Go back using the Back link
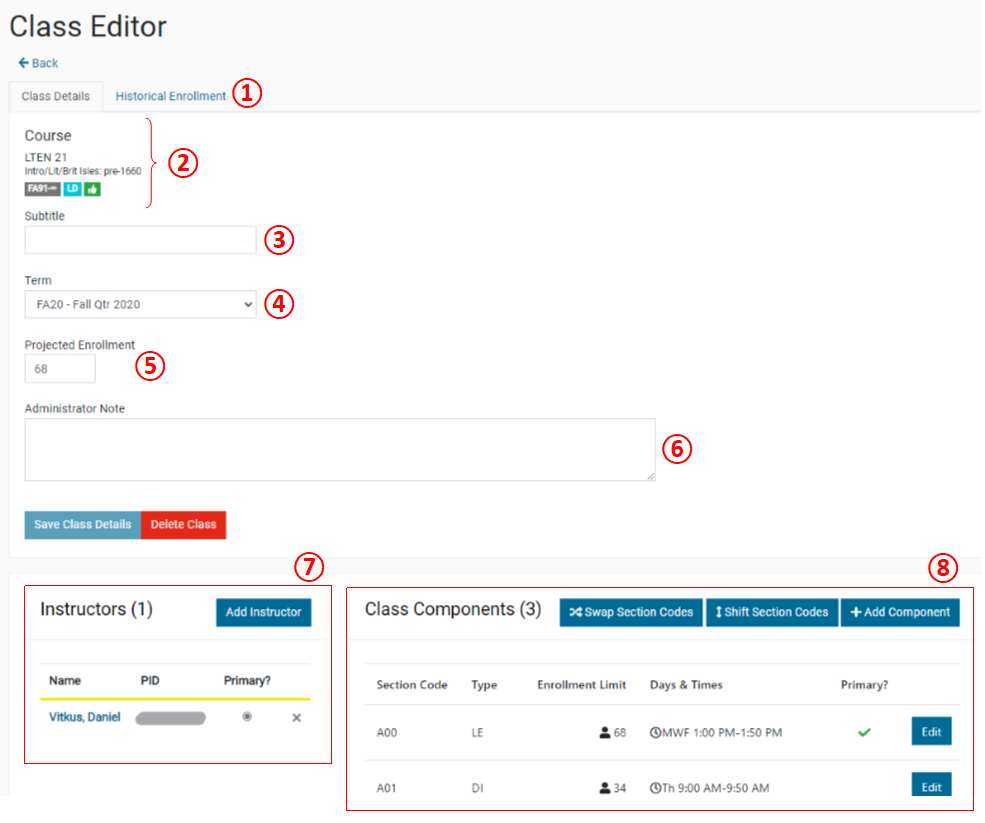 39,63
